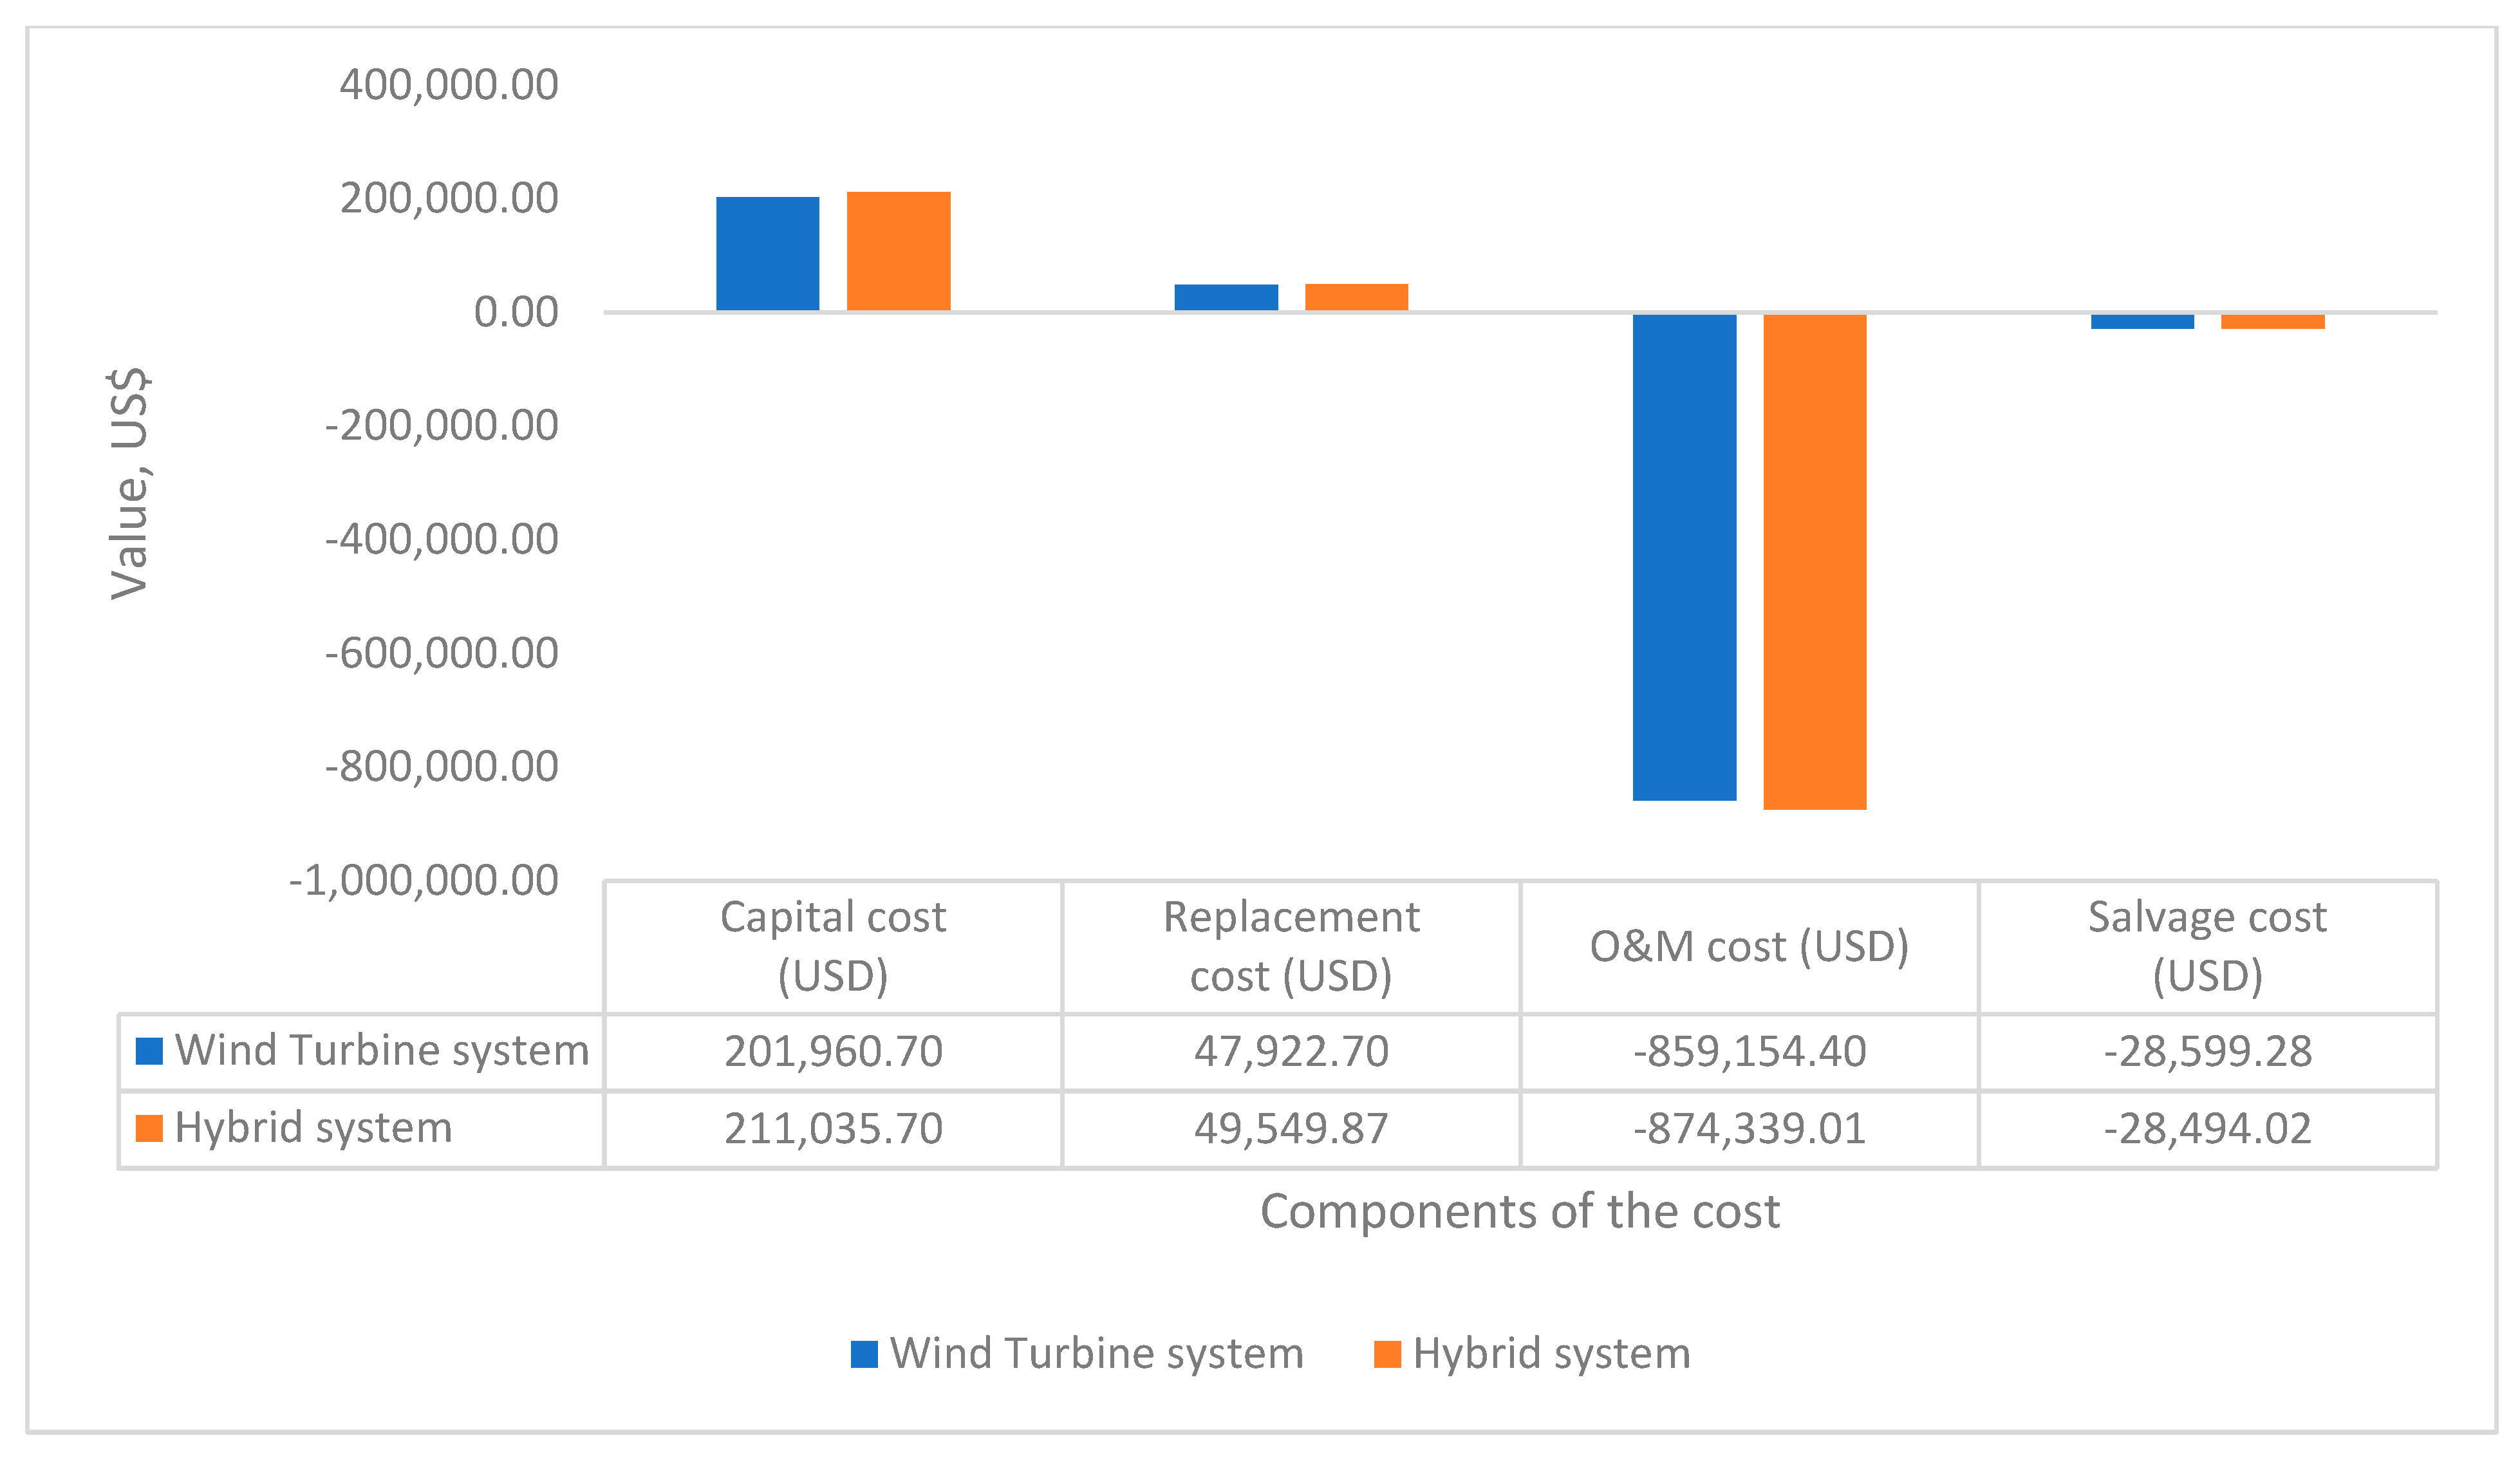Click the 'Hybrid system' text in the bottom legend
This screenshot has width=2520, height=1458.
pos(1551,1354)
